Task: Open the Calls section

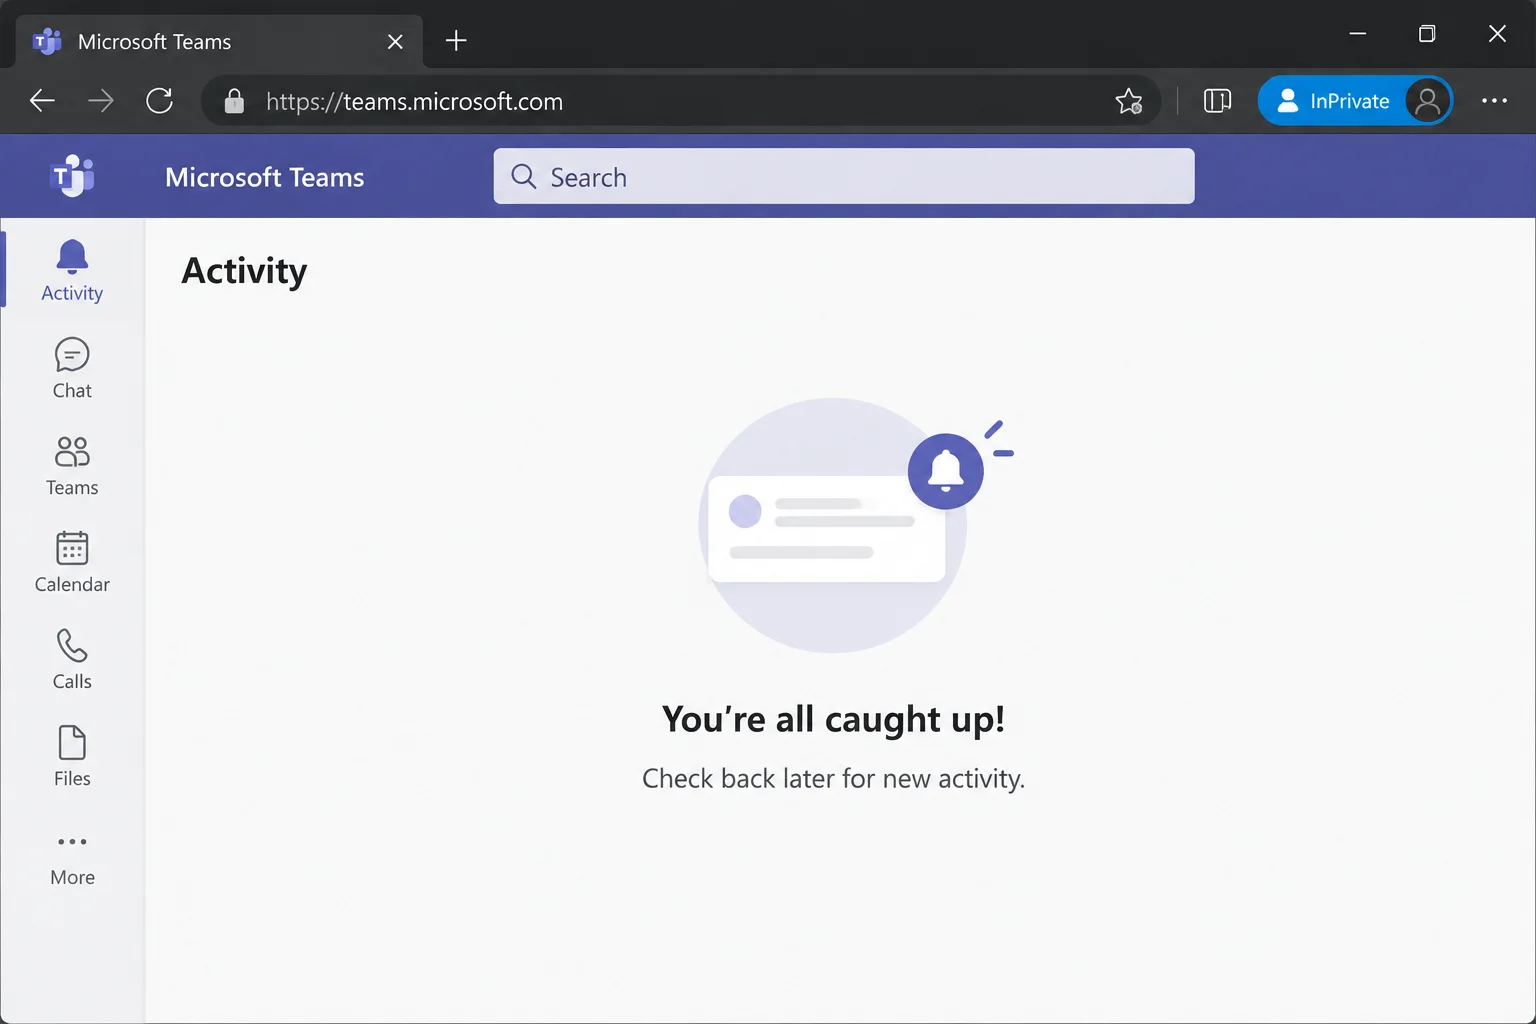Action: 72,659
